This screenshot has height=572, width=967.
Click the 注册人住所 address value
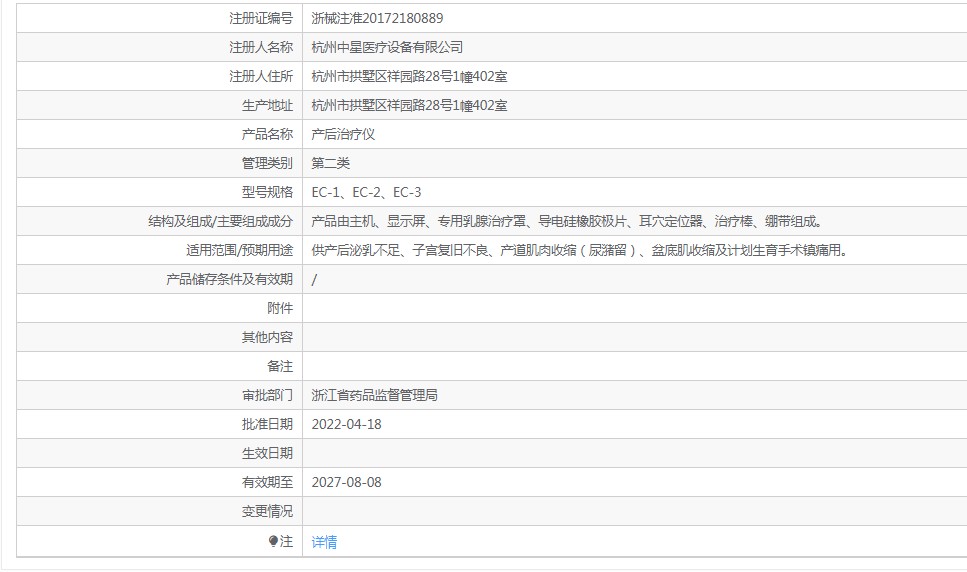point(409,76)
